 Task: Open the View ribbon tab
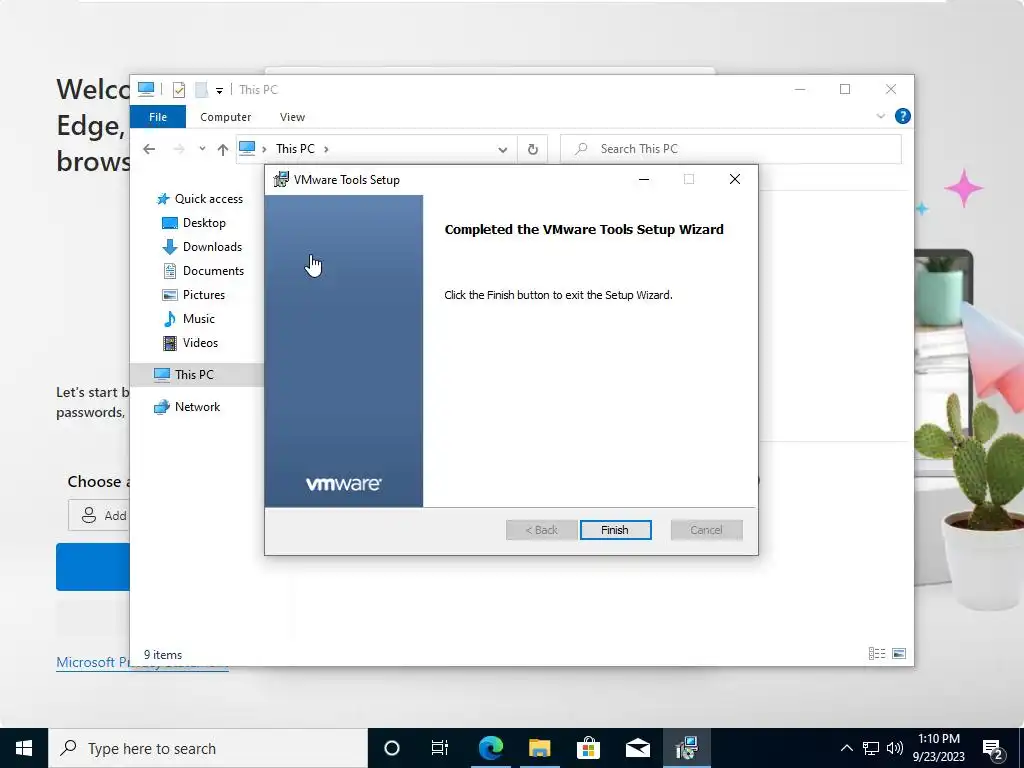[292, 117]
